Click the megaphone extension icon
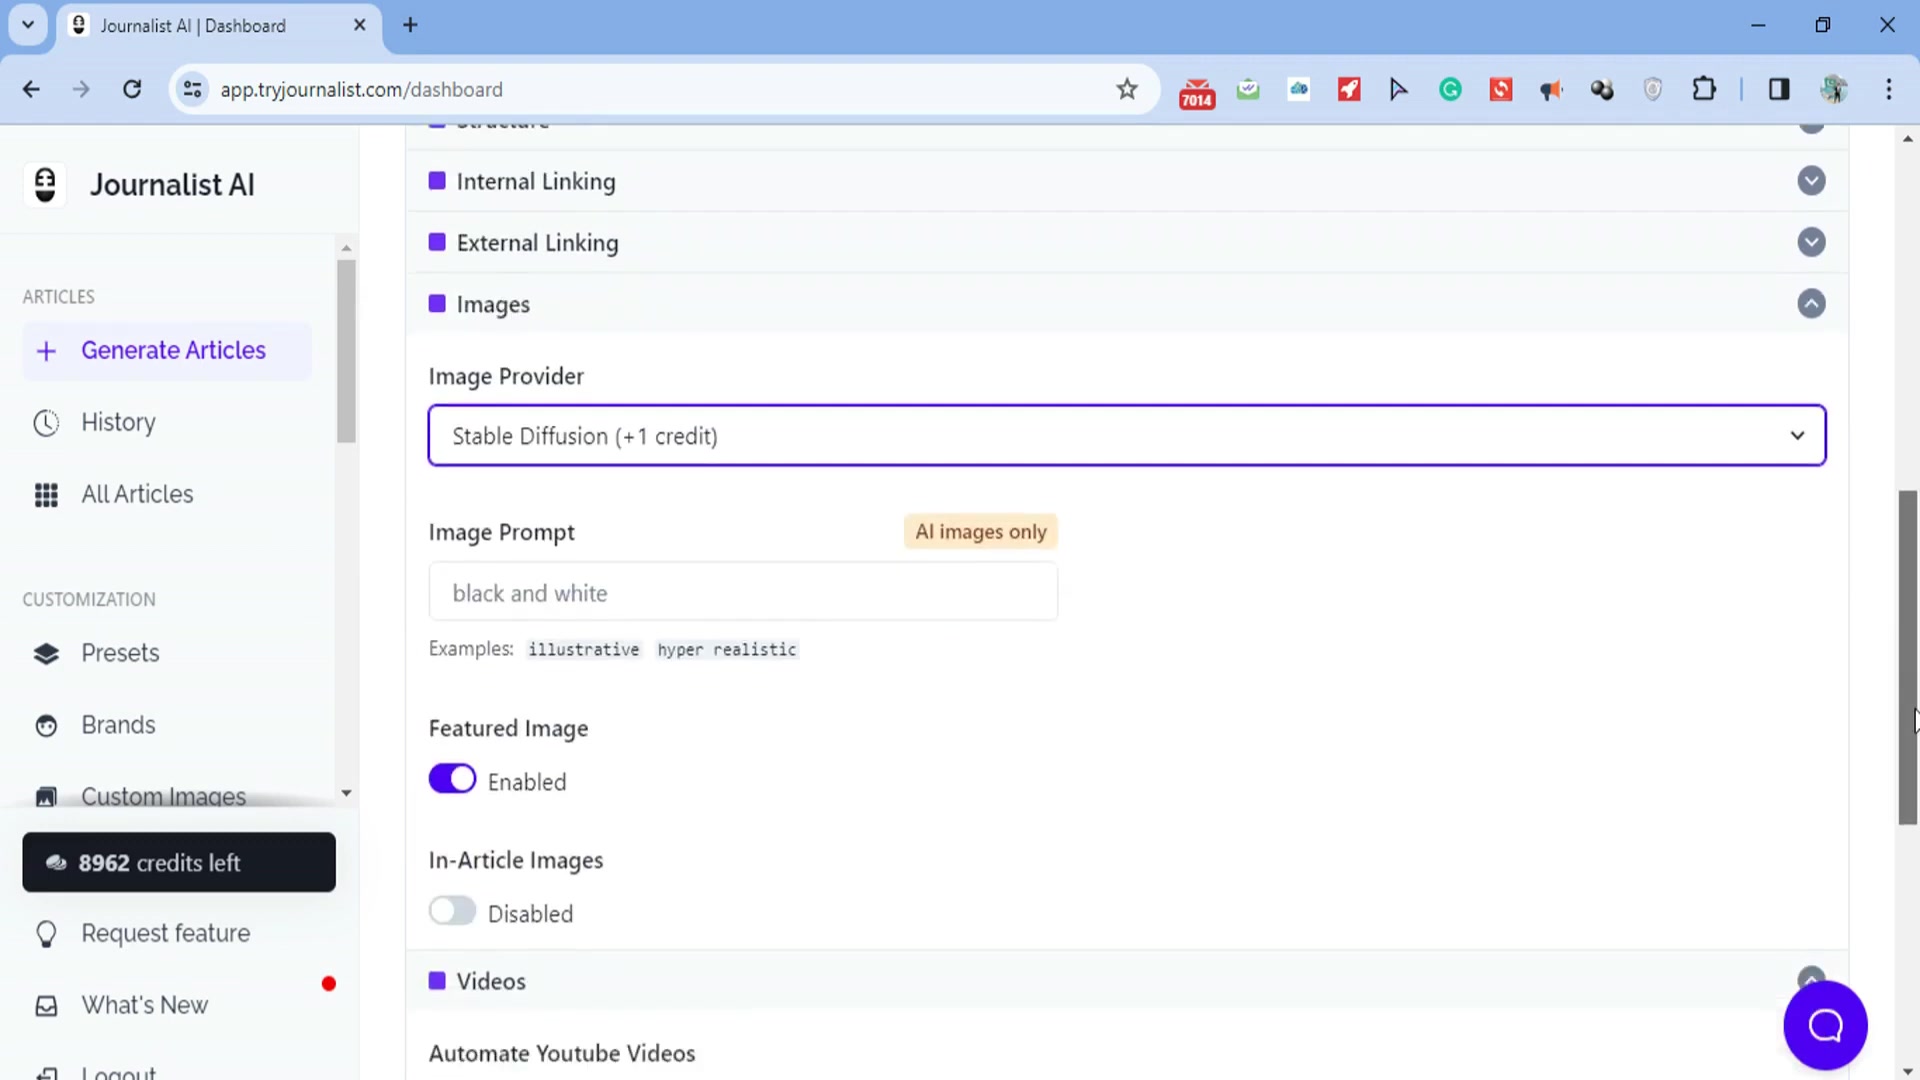Image resolution: width=1920 pixels, height=1080 pixels. pyautogui.click(x=1551, y=90)
